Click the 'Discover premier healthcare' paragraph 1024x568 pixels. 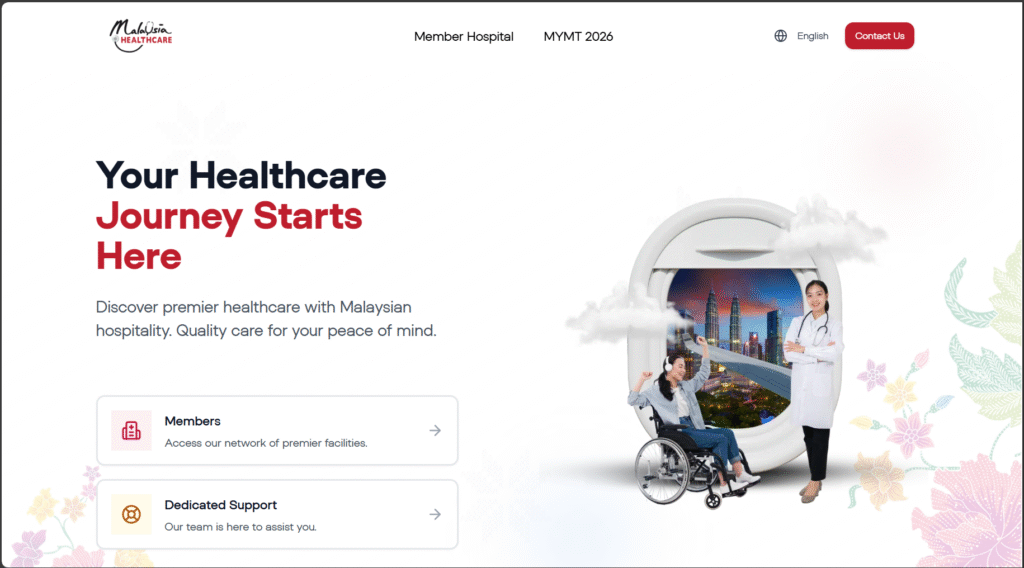266,319
